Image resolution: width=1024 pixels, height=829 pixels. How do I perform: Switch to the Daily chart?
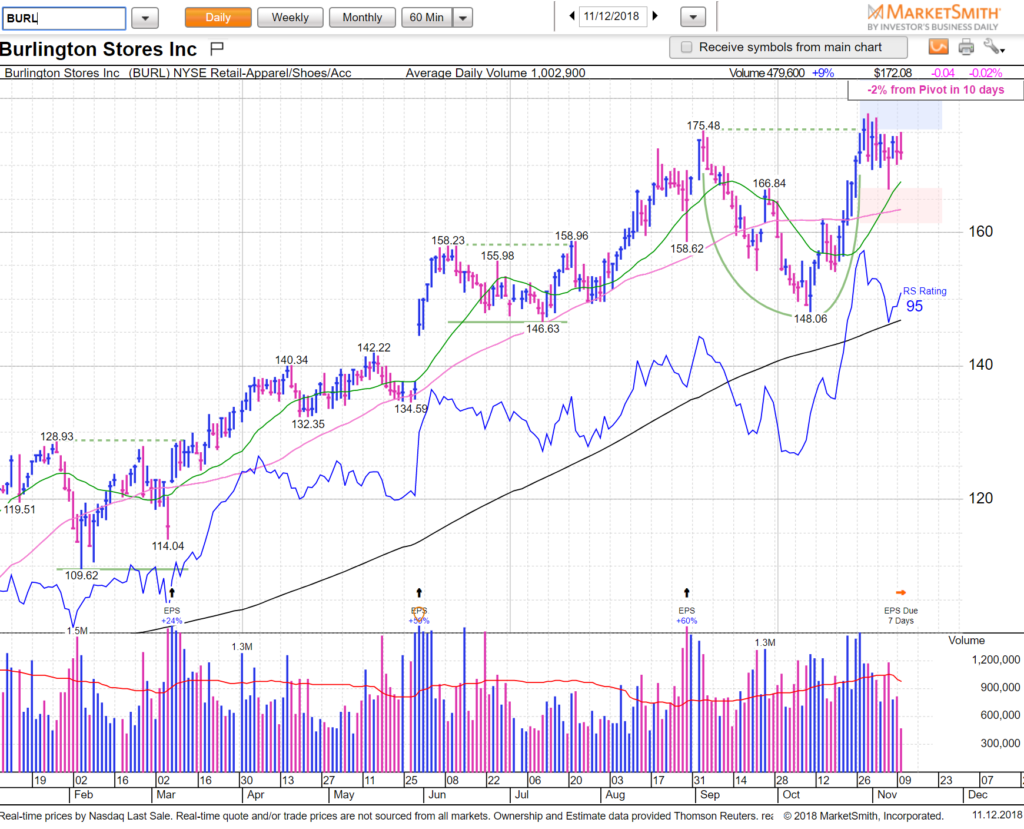(218, 18)
